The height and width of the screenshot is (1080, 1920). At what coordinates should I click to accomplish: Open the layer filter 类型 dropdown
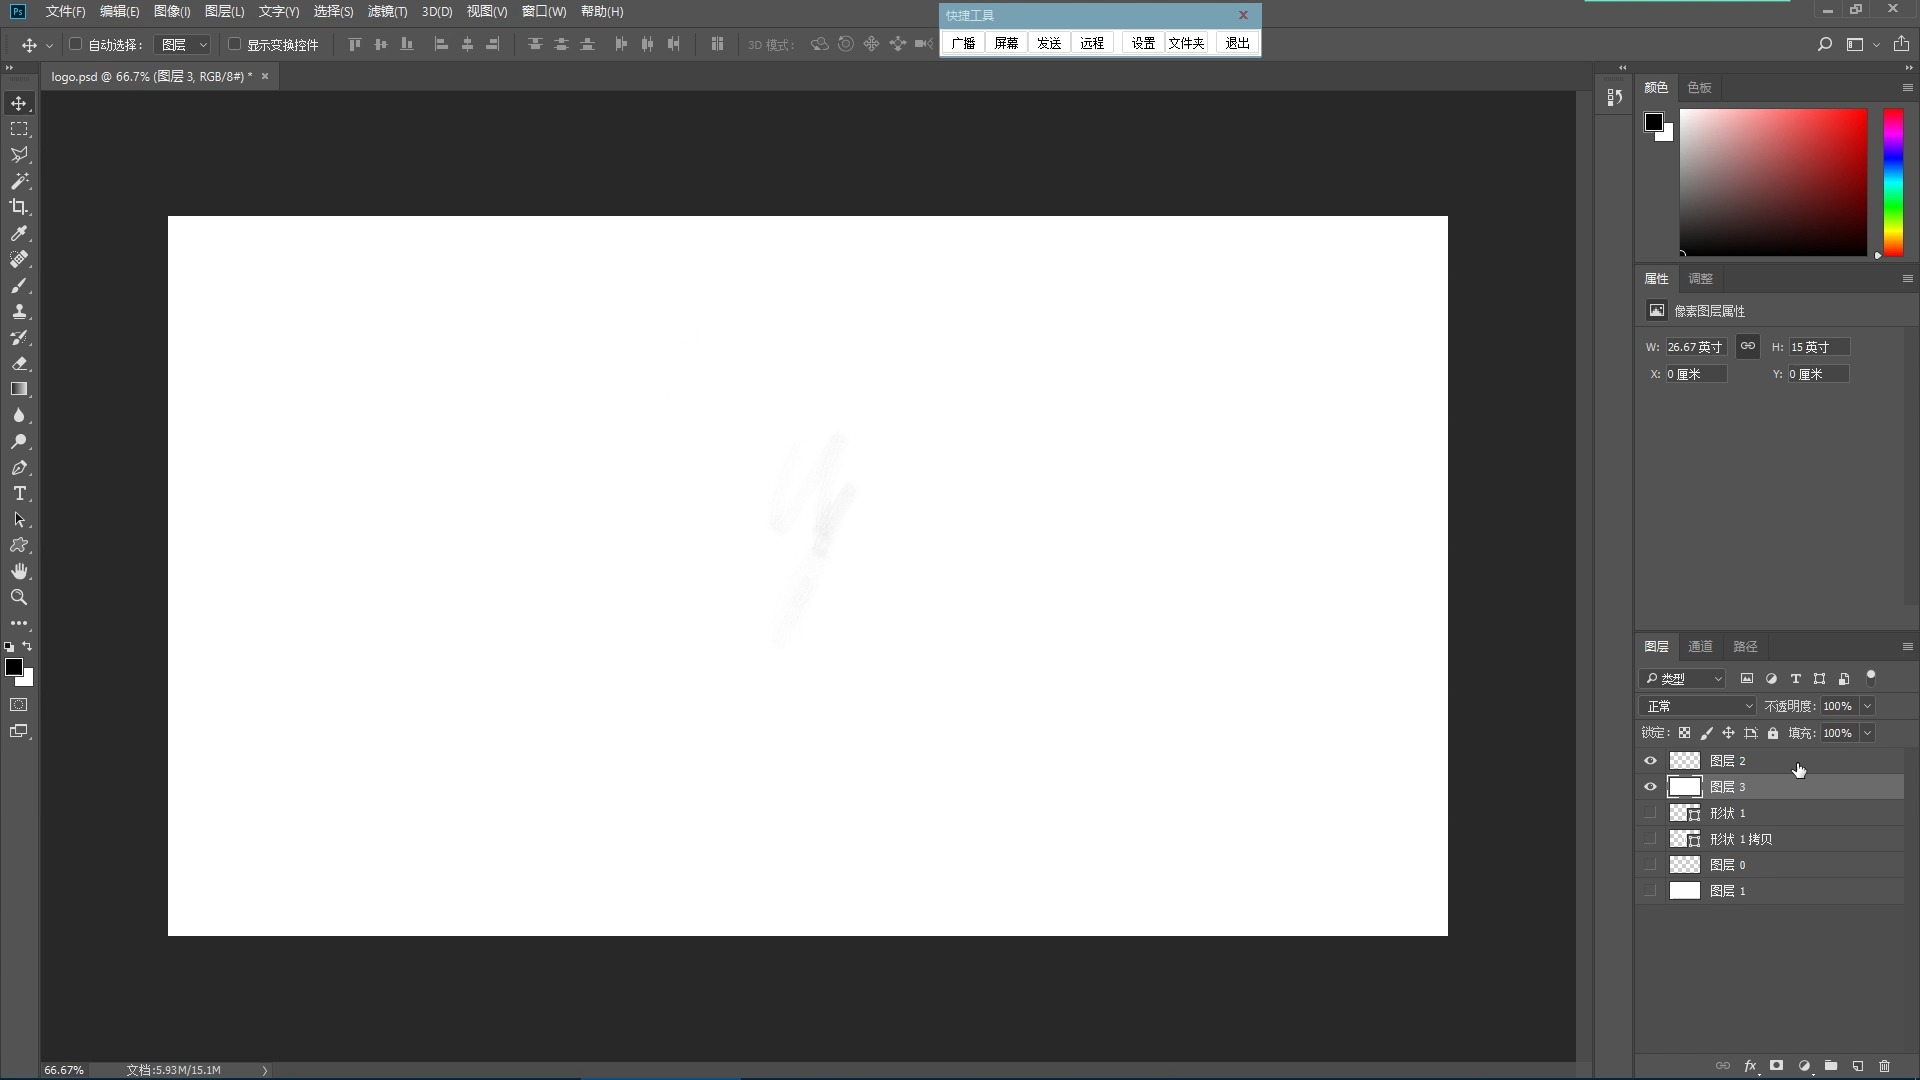coord(1683,679)
